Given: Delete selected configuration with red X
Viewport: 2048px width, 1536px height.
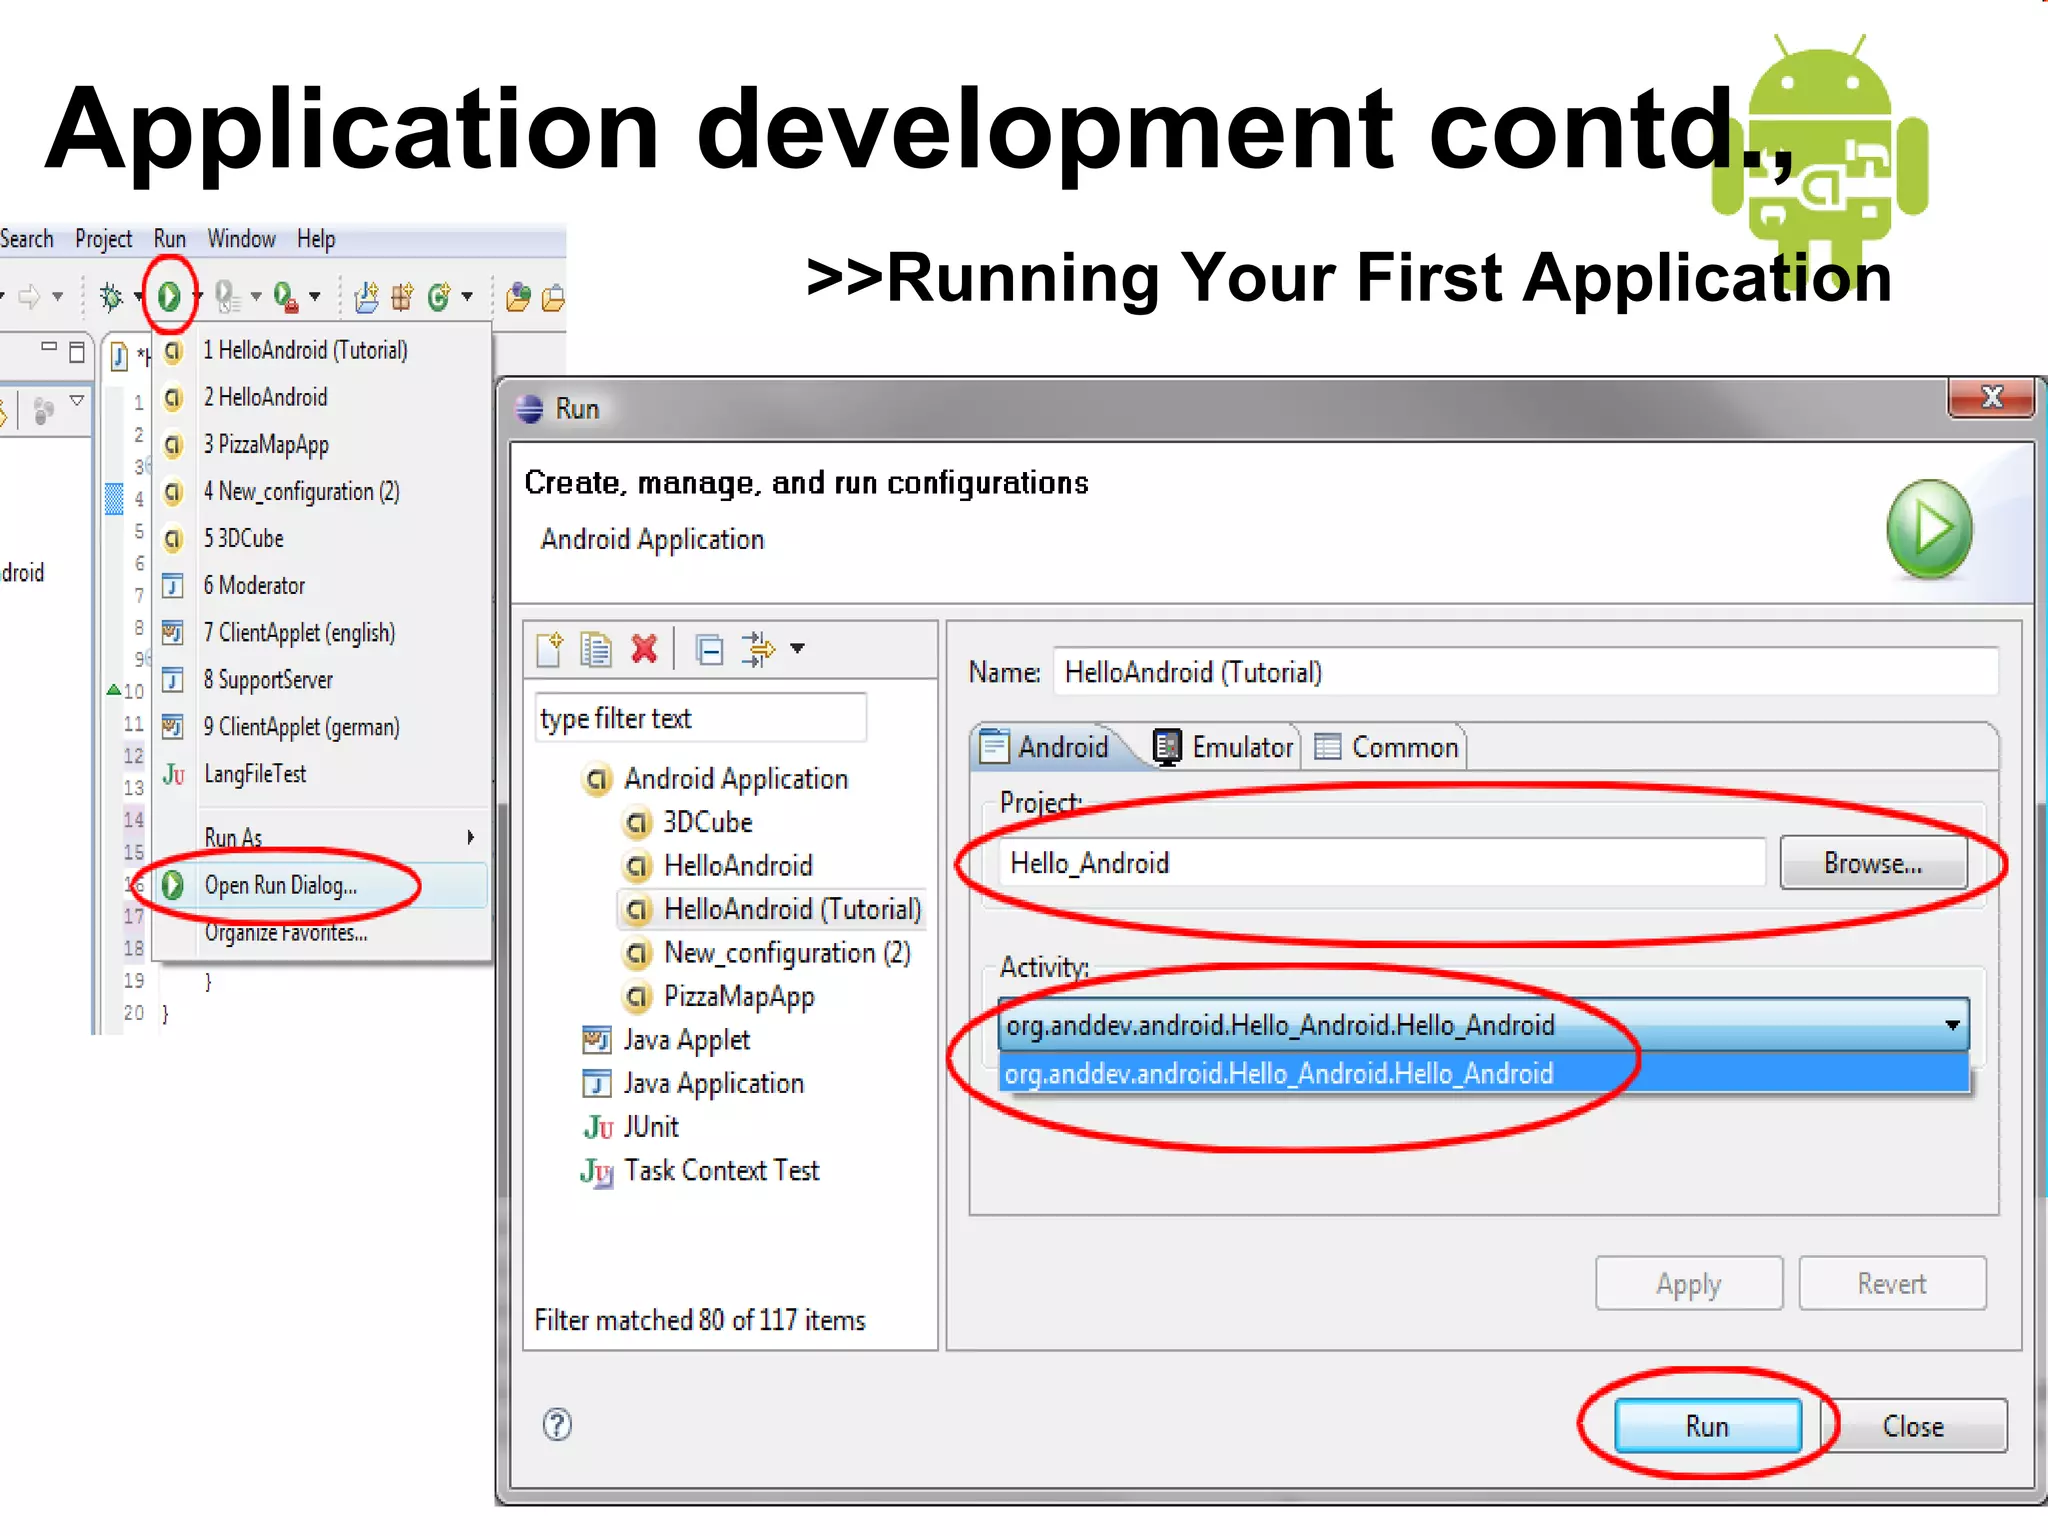Looking at the screenshot, I should coord(644,649).
